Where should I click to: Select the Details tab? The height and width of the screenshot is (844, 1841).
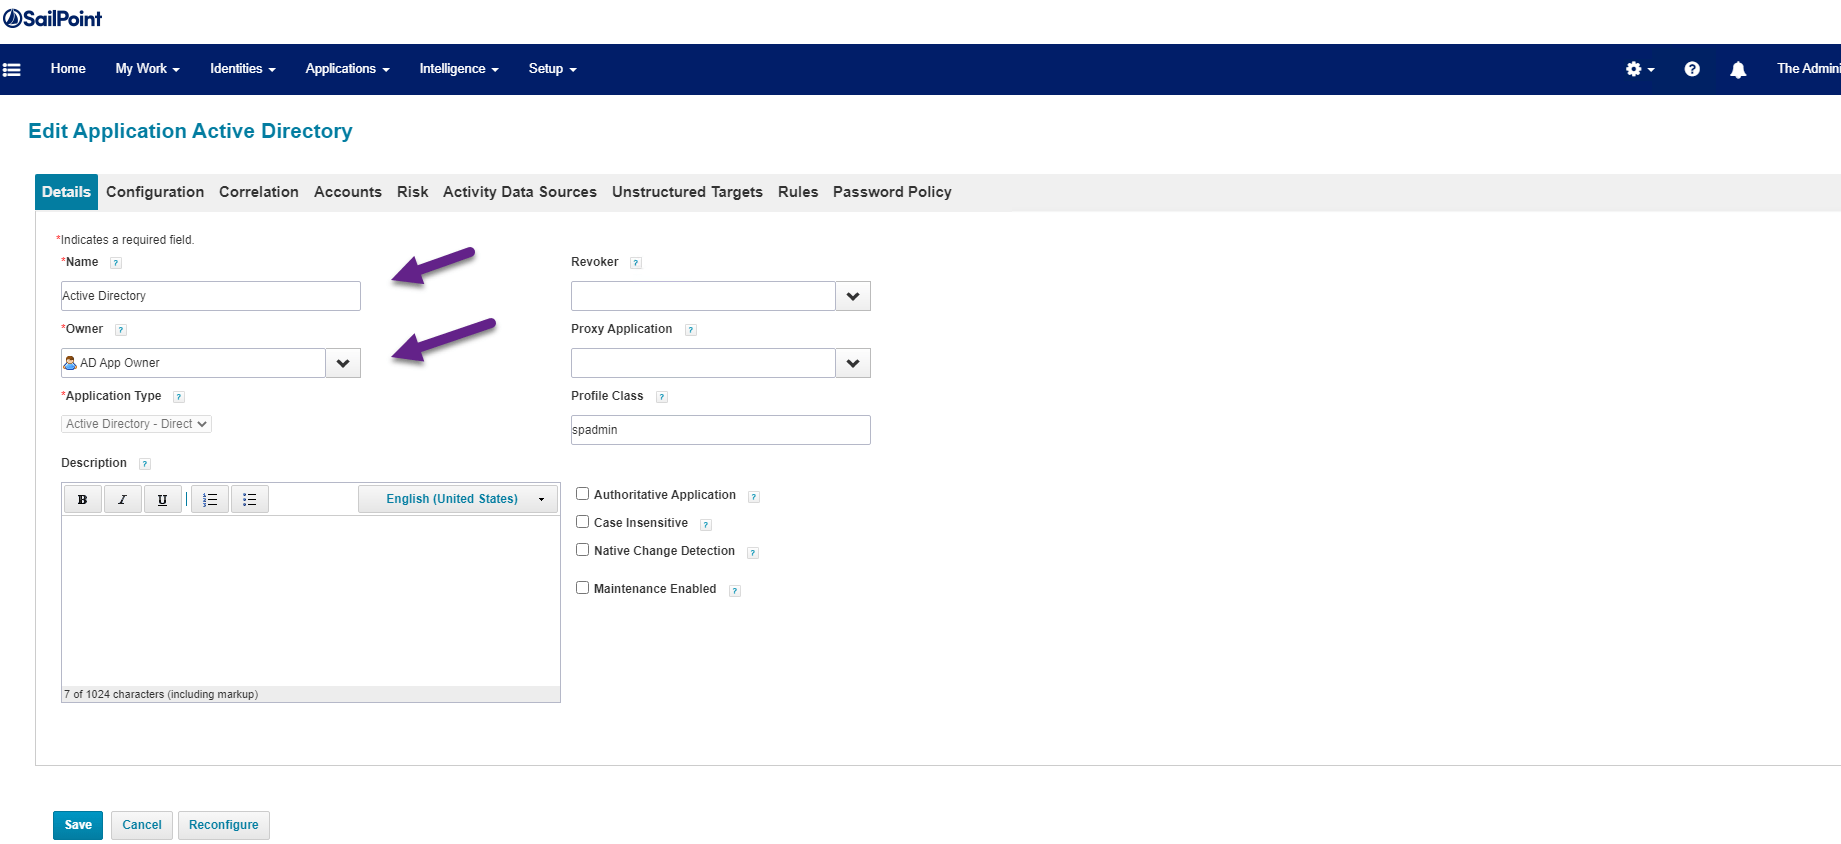point(66,192)
